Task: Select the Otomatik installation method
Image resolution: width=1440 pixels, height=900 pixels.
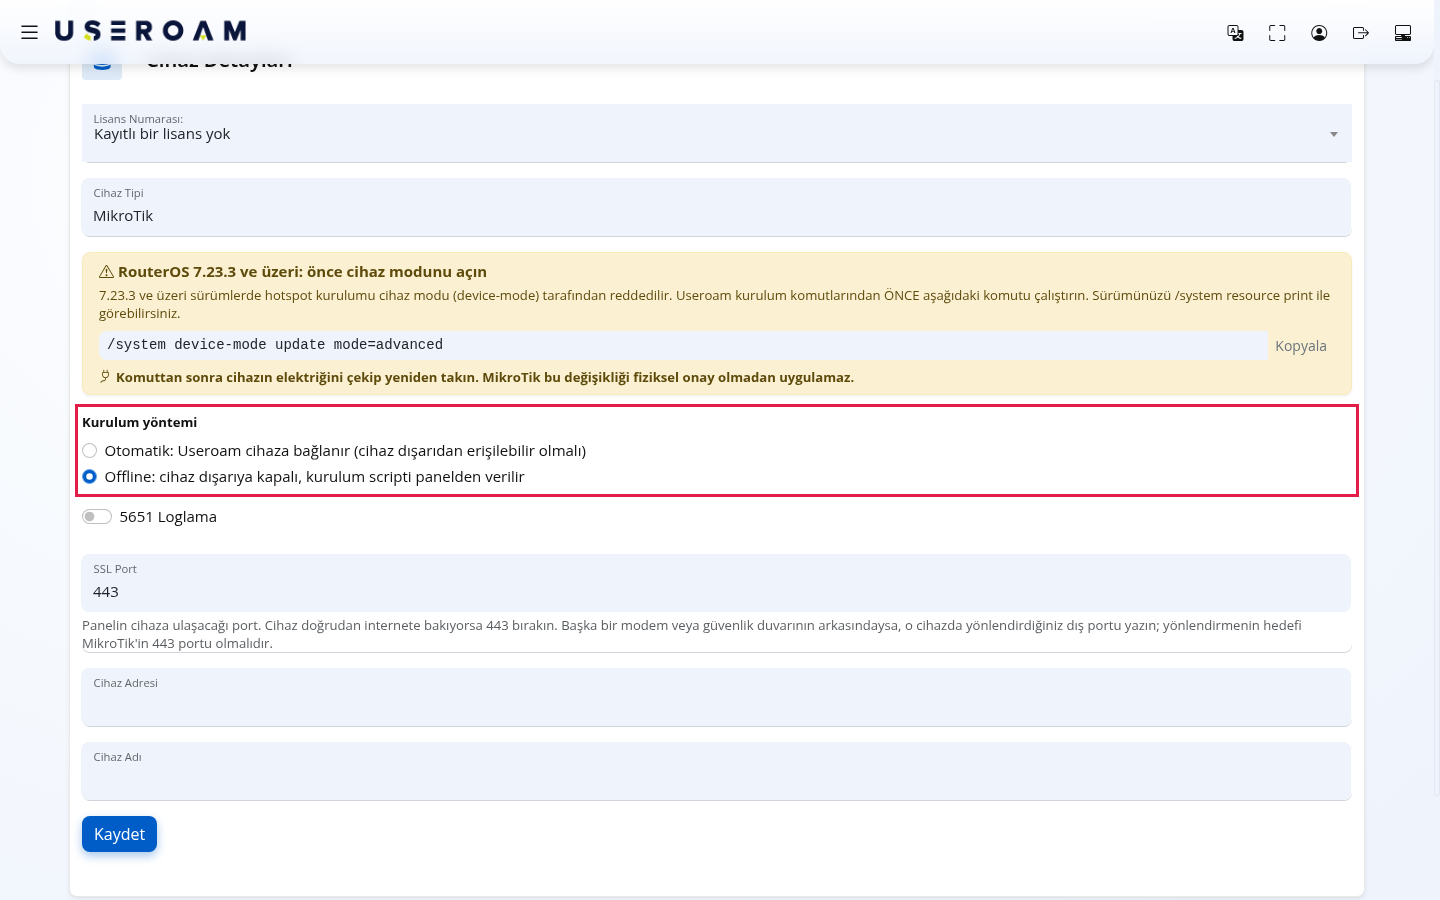Action: coord(90,451)
